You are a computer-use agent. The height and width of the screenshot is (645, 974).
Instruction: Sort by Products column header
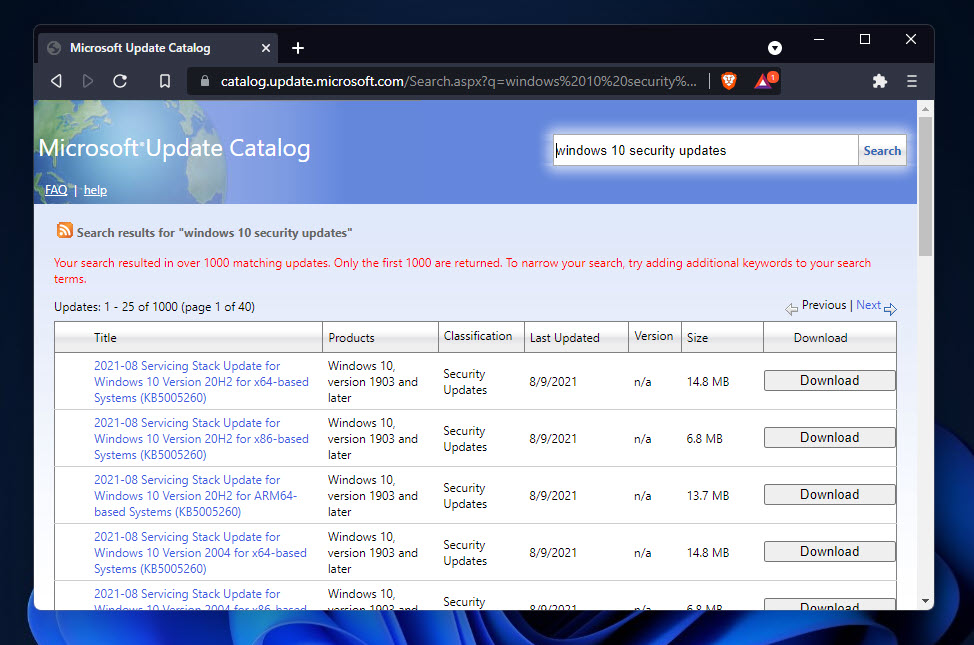pyautogui.click(x=352, y=338)
